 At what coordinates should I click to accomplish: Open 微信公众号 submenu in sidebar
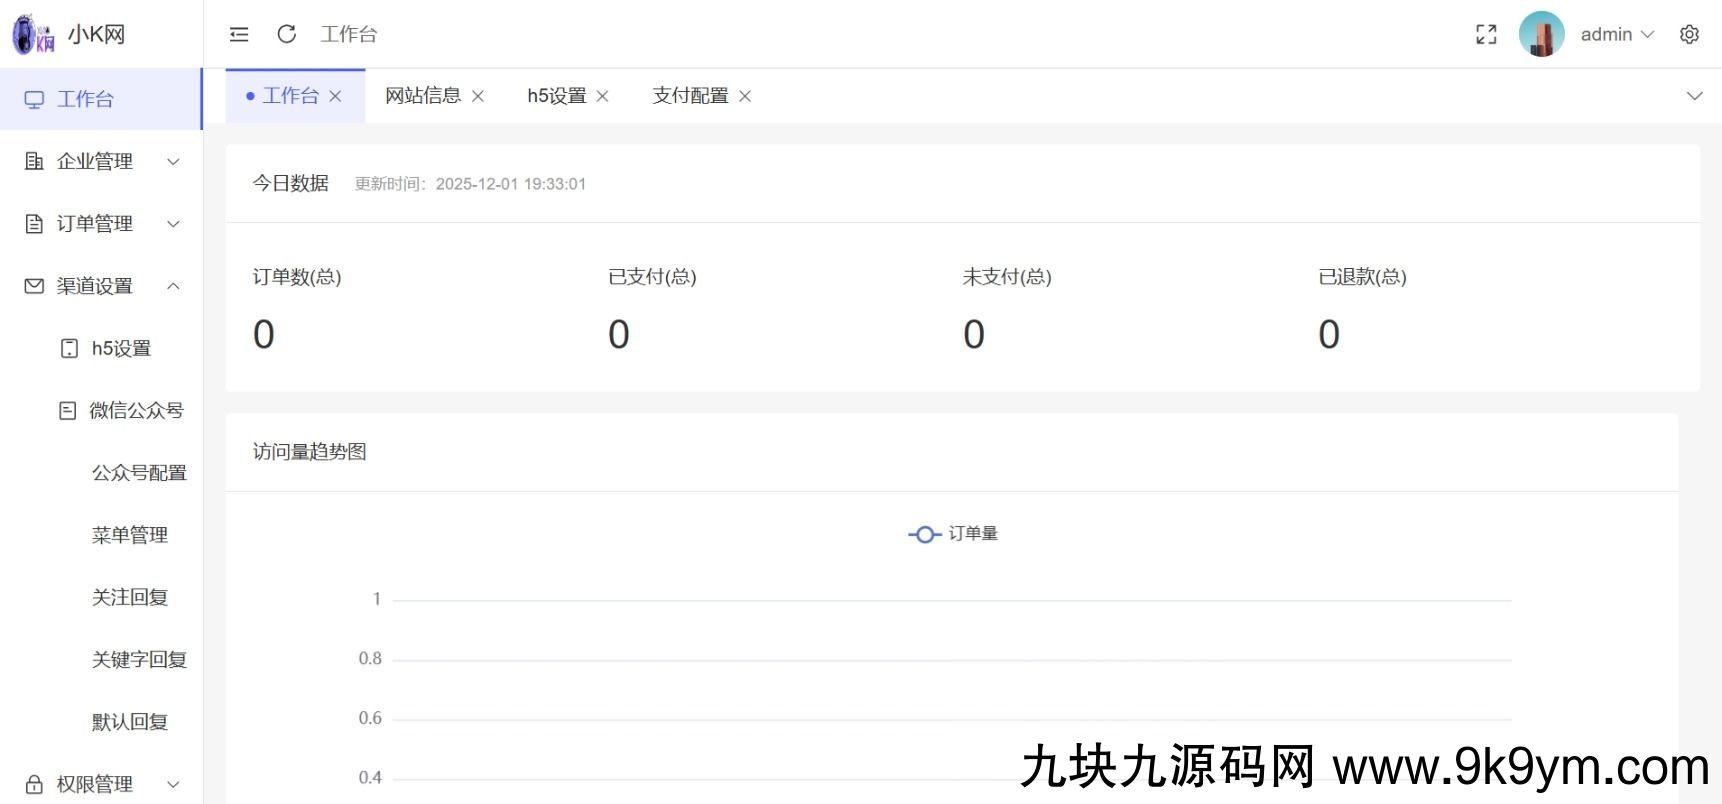[101, 410]
